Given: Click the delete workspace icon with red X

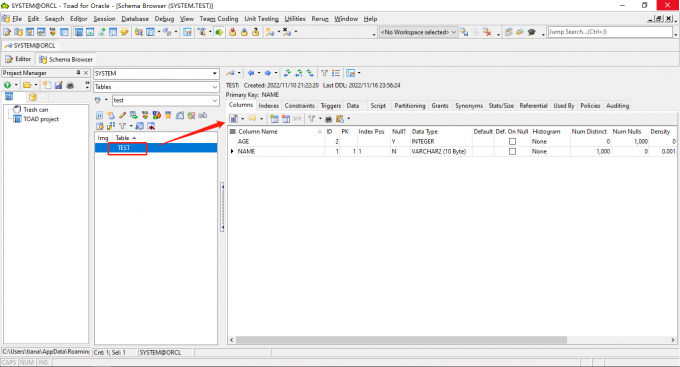Looking at the screenshot, I should click(487, 32).
